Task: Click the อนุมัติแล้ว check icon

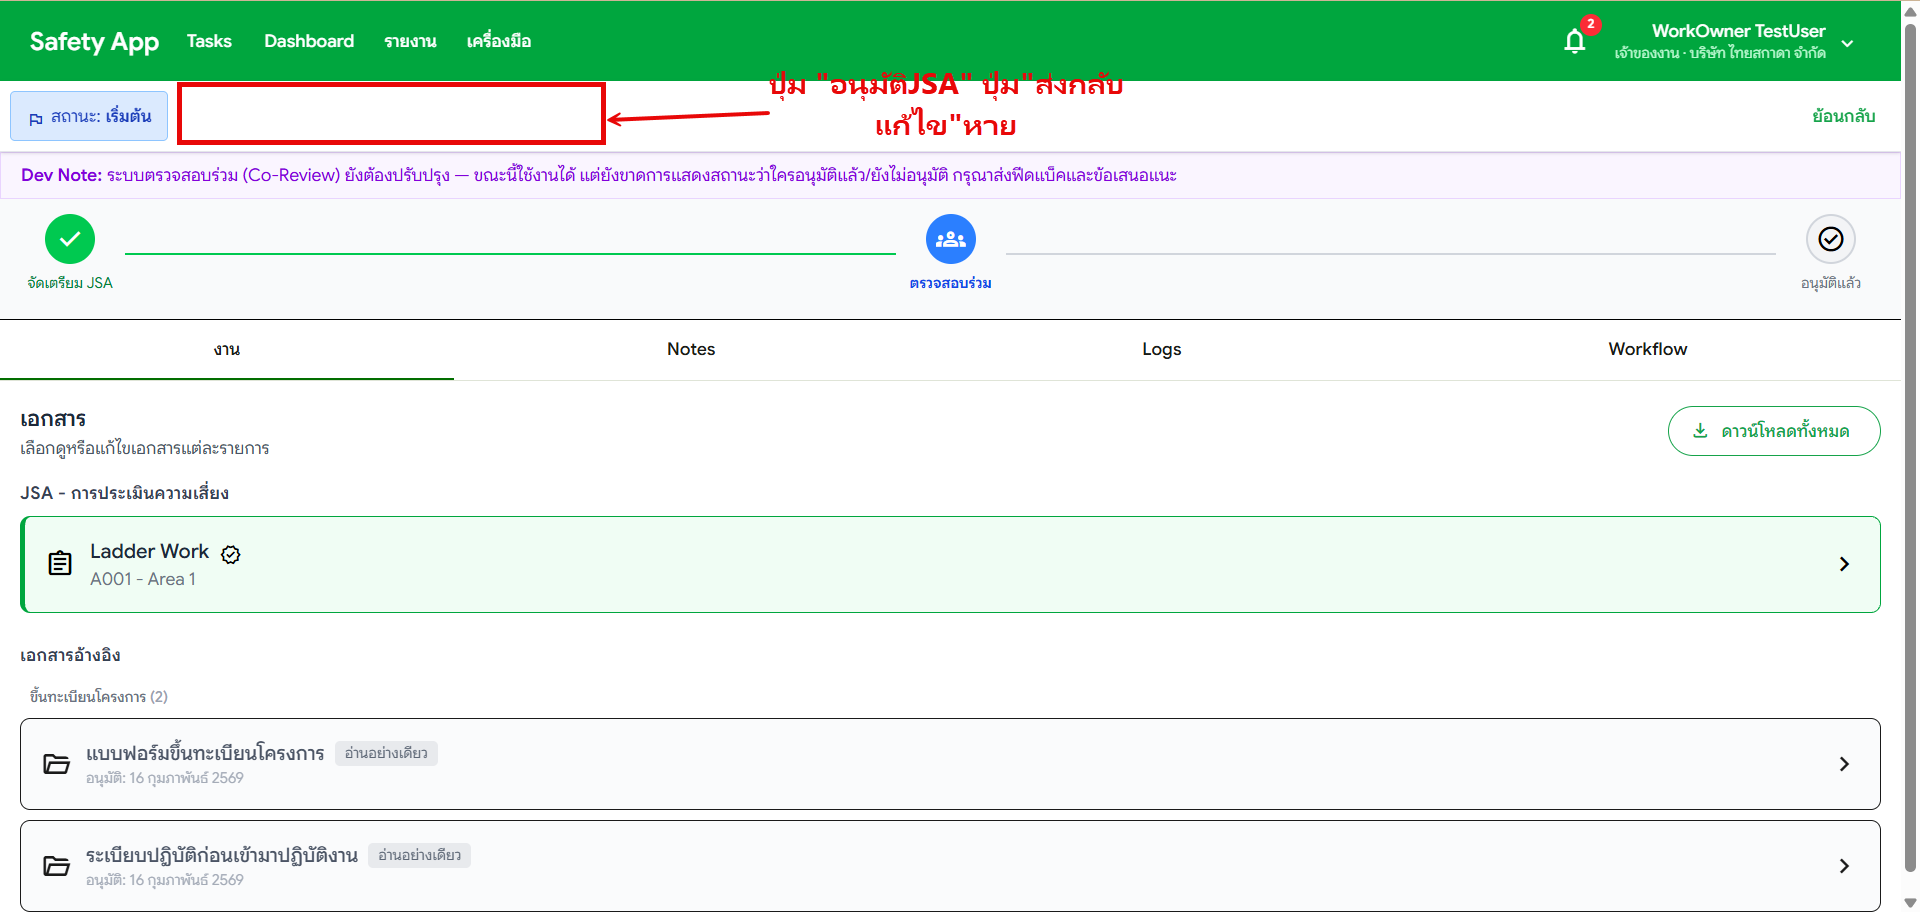Action: (1831, 238)
